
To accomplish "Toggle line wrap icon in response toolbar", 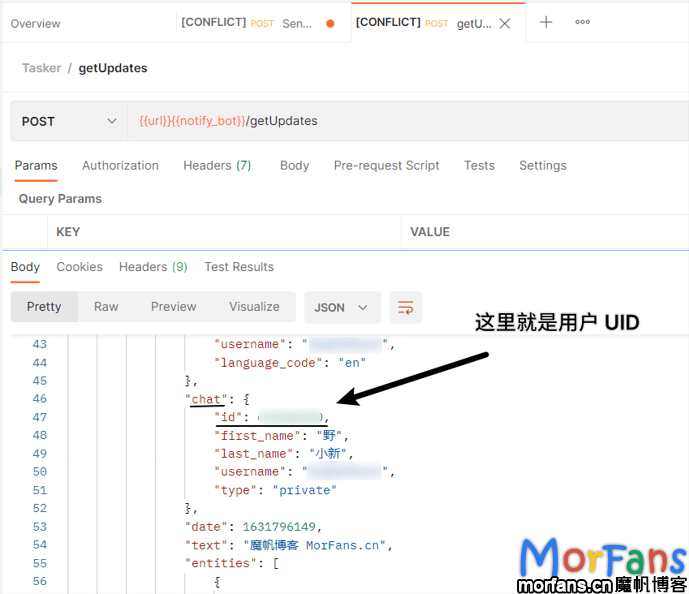I will coord(406,307).
